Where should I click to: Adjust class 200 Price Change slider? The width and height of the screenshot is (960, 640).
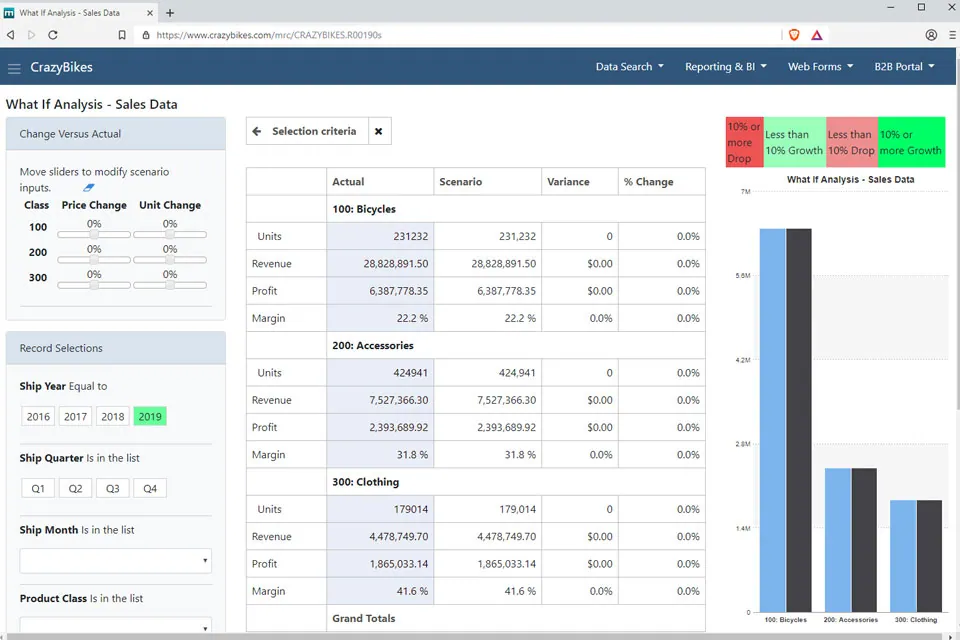(x=94, y=260)
